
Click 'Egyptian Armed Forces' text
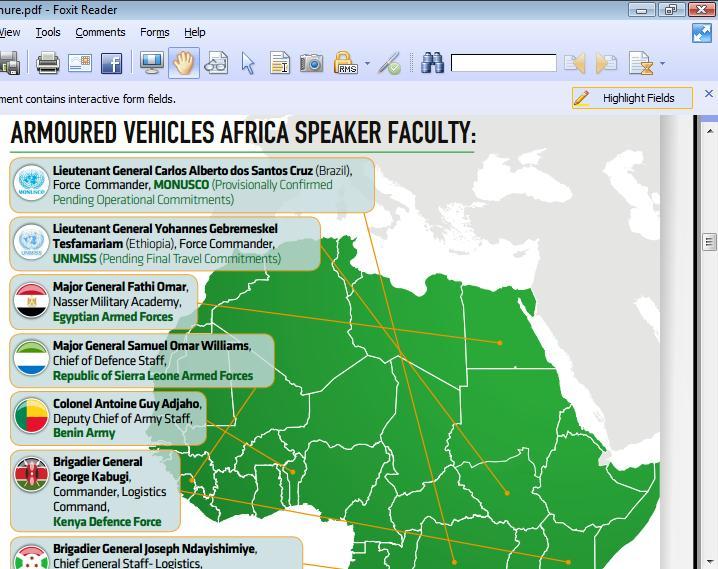(x=113, y=317)
